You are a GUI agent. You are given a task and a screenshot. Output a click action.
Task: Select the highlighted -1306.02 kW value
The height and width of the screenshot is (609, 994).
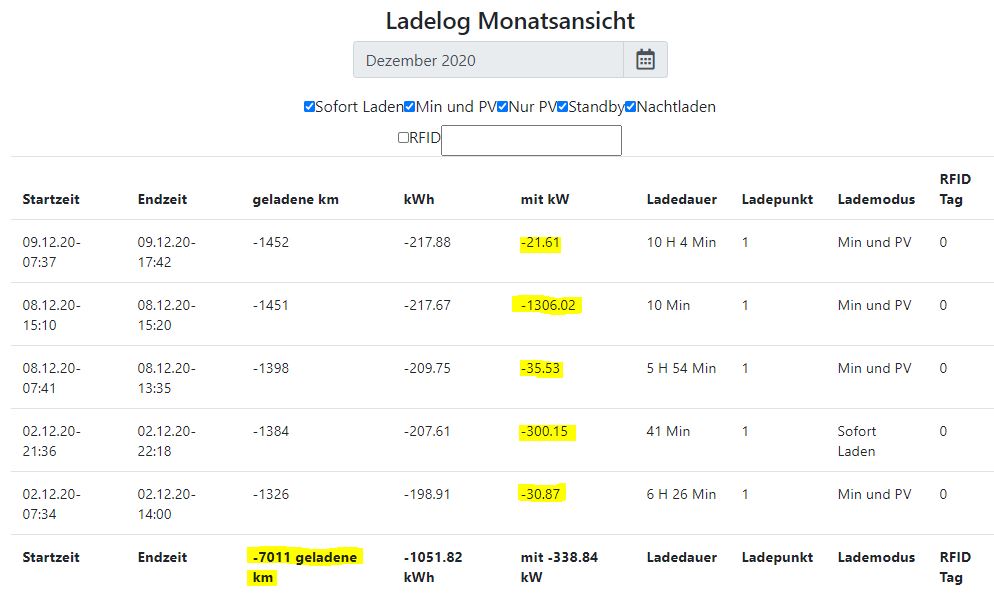(x=547, y=305)
